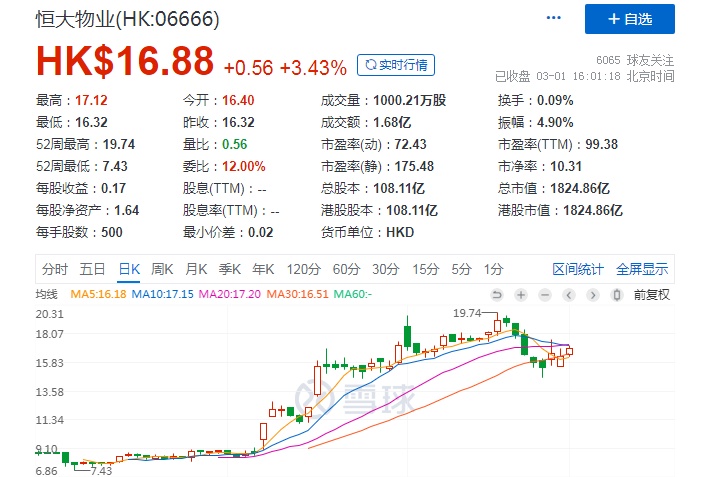Switch to the 30分 interval tab
Screen dimensions: 711x477
385,269
